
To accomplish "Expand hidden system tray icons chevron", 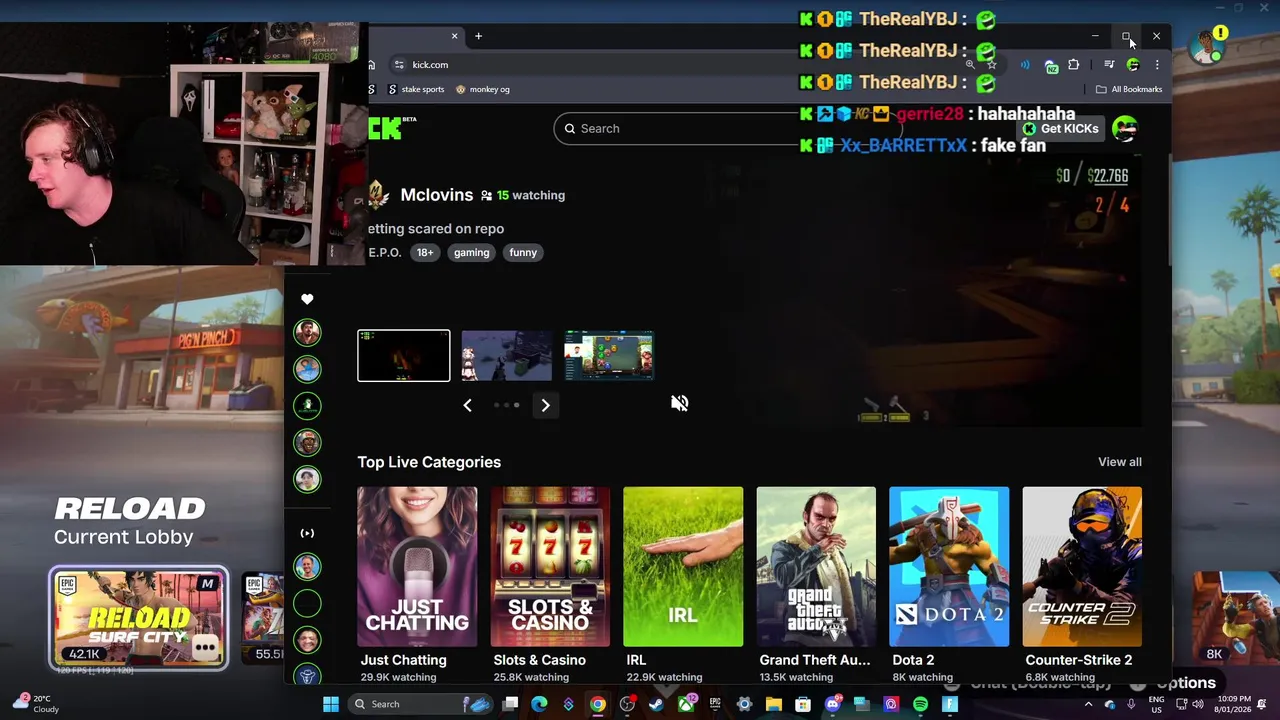I will click(x=1089, y=704).
